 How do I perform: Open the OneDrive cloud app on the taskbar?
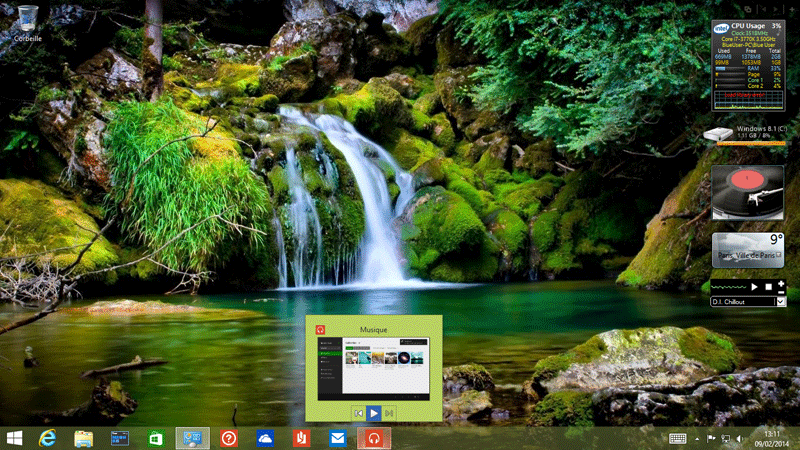coord(265,438)
